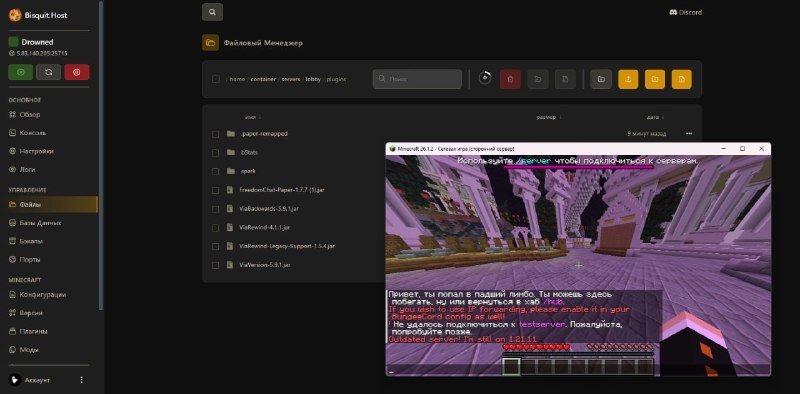This screenshot has width=800, height=394.
Task: Open Моды section icon
Action: tap(13, 350)
